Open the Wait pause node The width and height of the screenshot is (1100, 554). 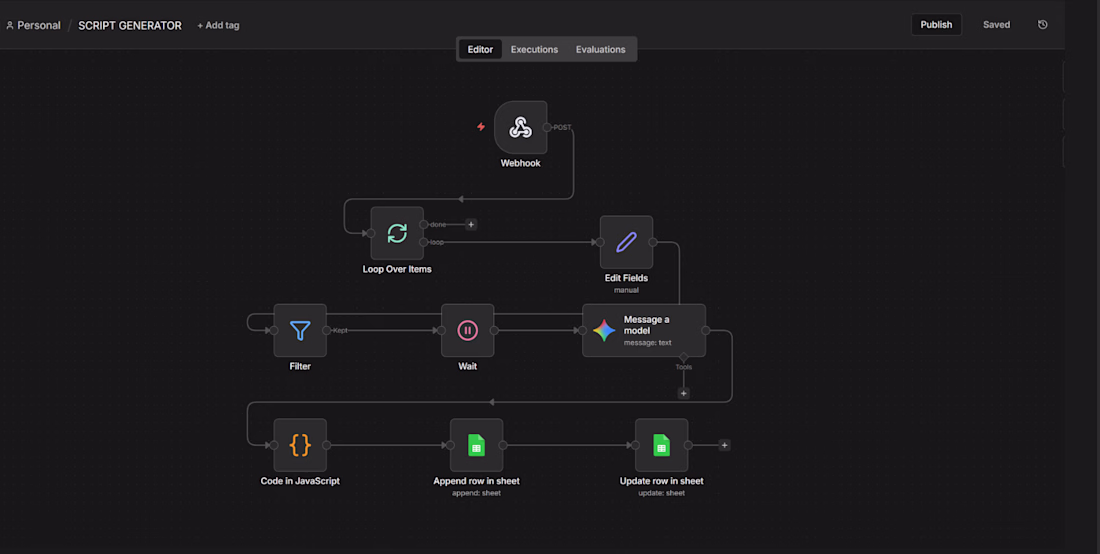[468, 330]
